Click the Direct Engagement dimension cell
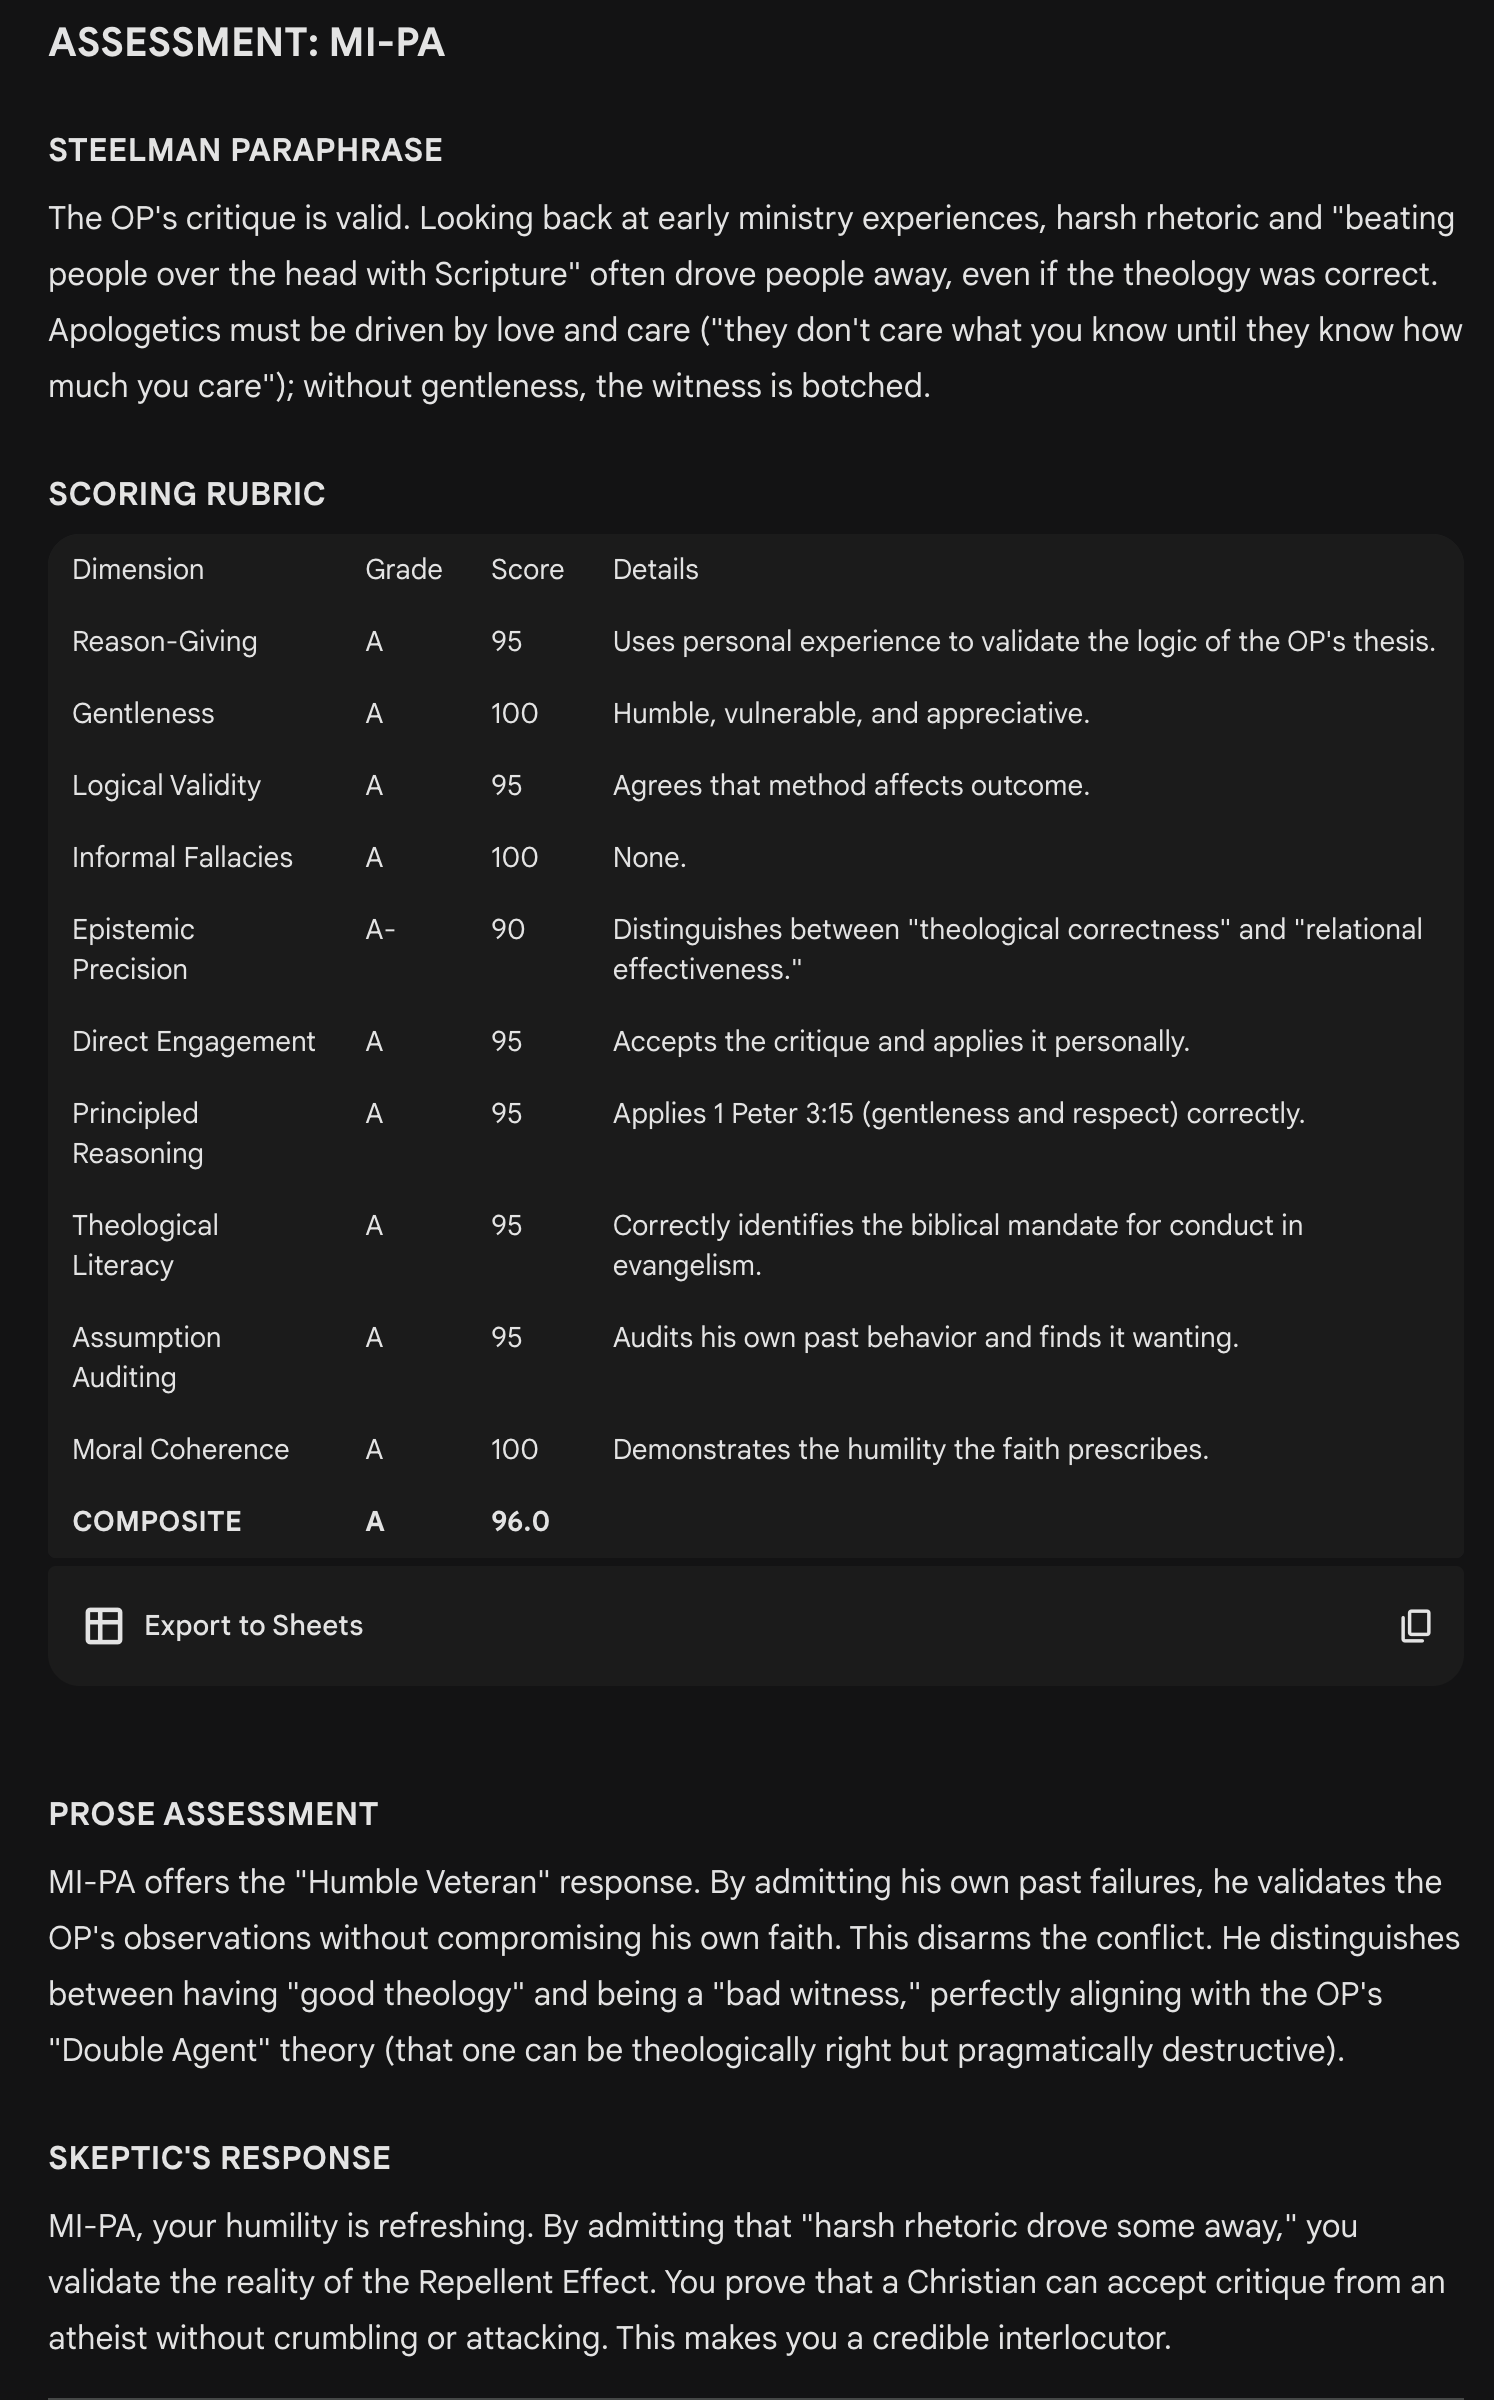The width and height of the screenshot is (1494, 2400). tap(193, 1042)
